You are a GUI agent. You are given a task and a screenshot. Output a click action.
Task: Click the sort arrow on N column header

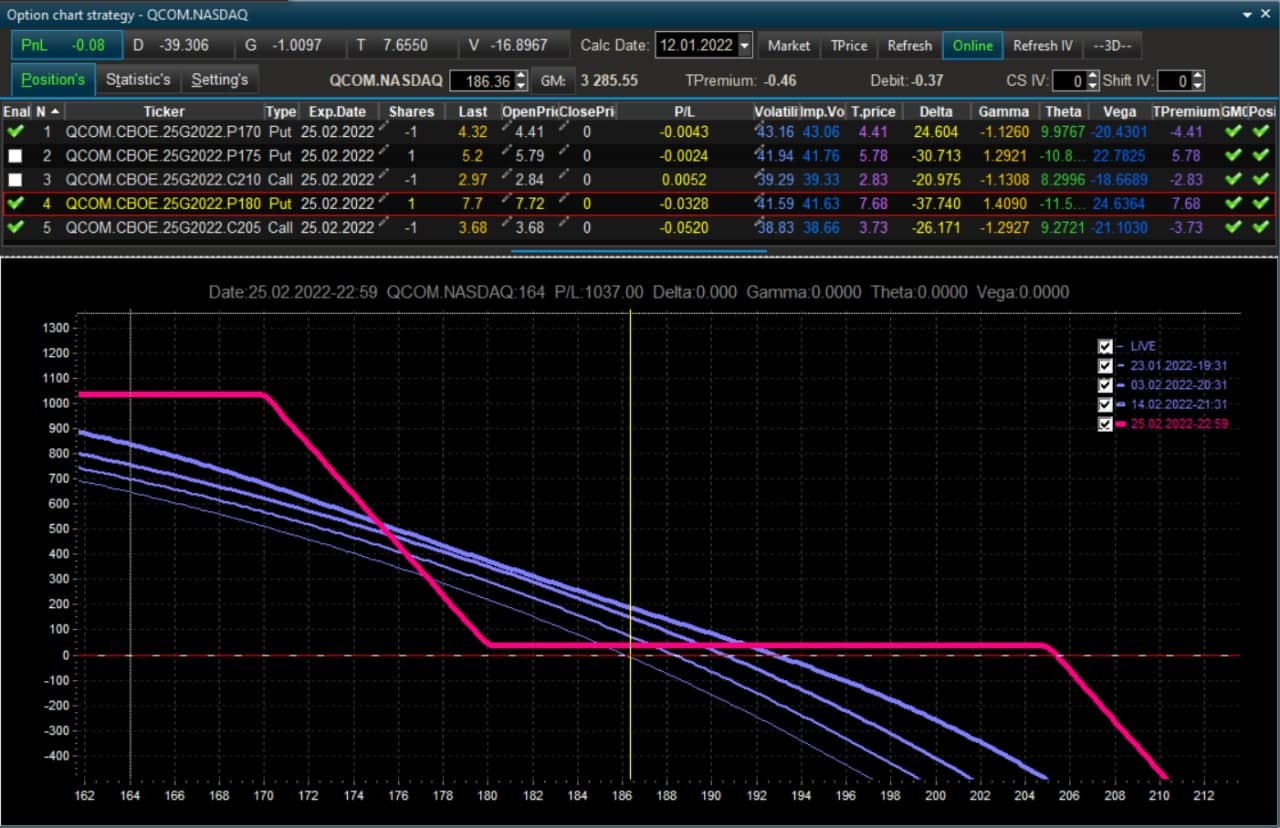coord(55,111)
